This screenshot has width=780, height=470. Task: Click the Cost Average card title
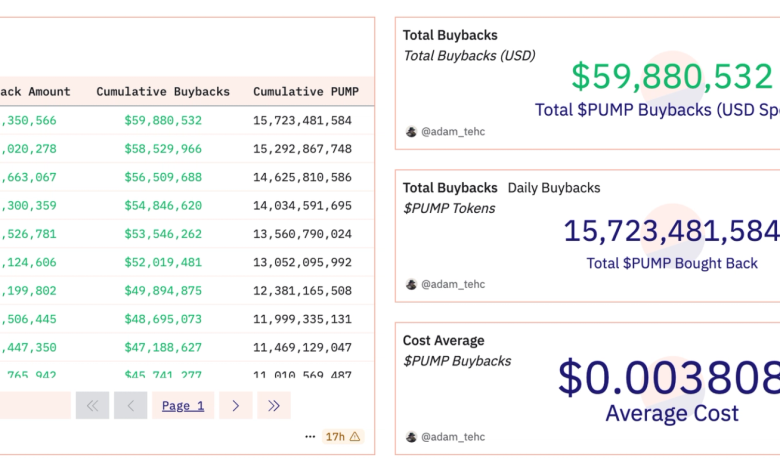tap(444, 341)
